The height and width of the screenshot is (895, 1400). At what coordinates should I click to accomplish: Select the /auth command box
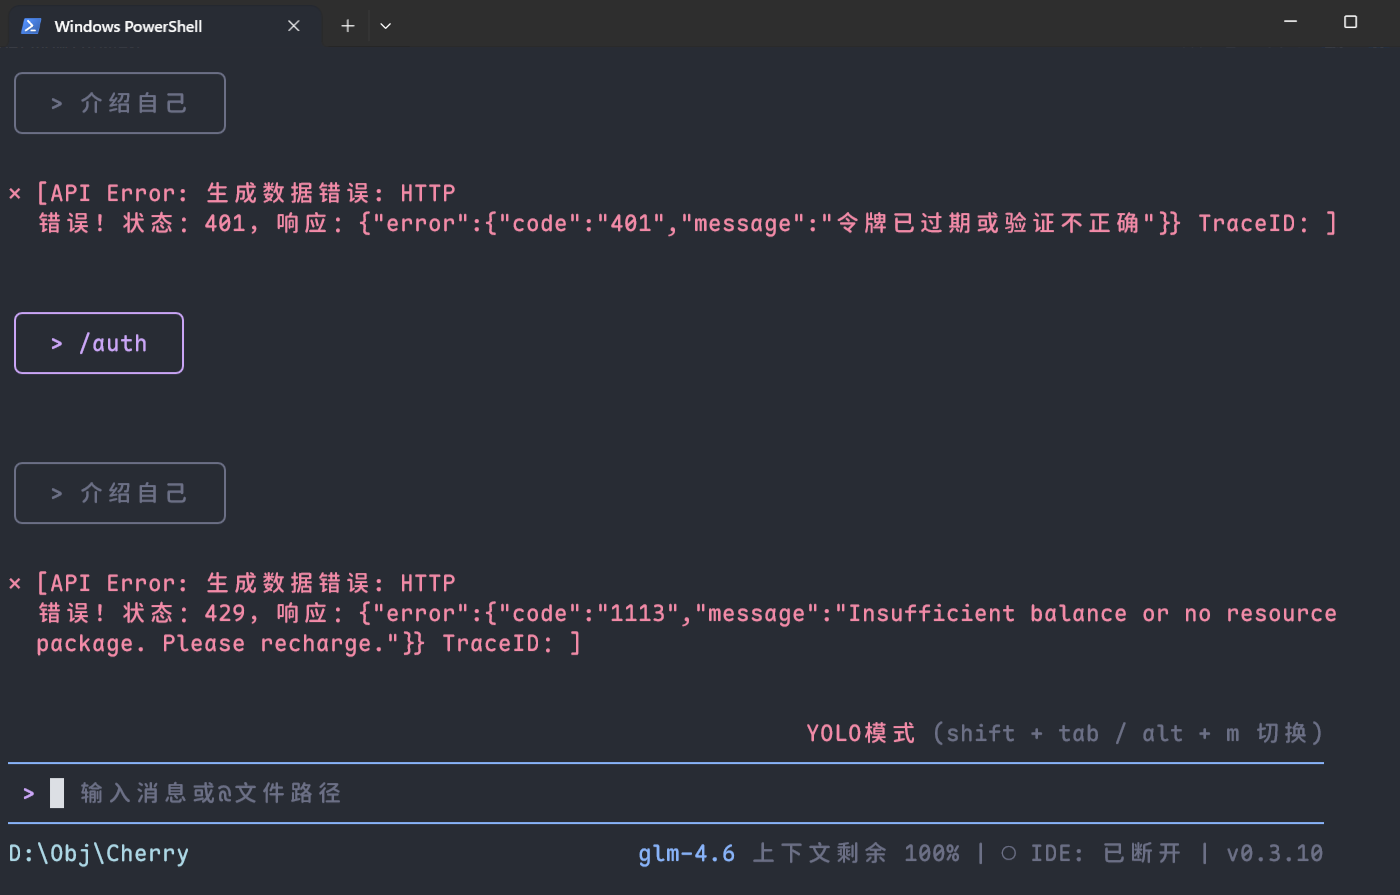pos(99,343)
